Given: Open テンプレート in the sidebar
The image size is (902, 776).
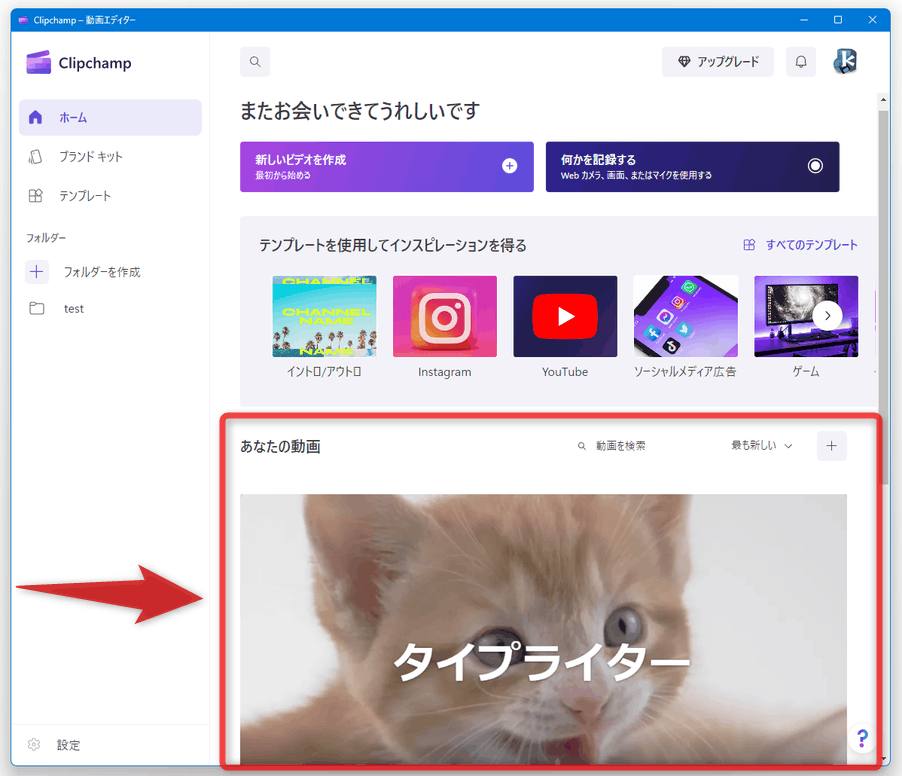Looking at the screenshot, I should tap(110, 196).
